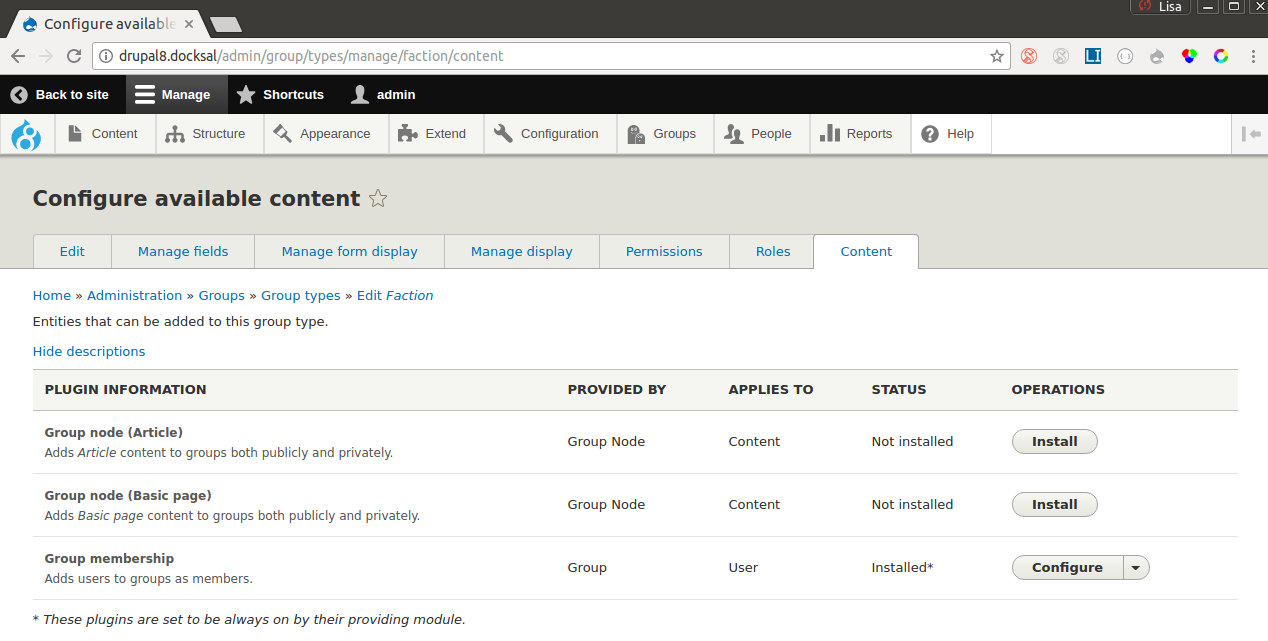1268x641 pixels.
Task: Open the Chrome three-dot menu
Action: pos(1251,57)
